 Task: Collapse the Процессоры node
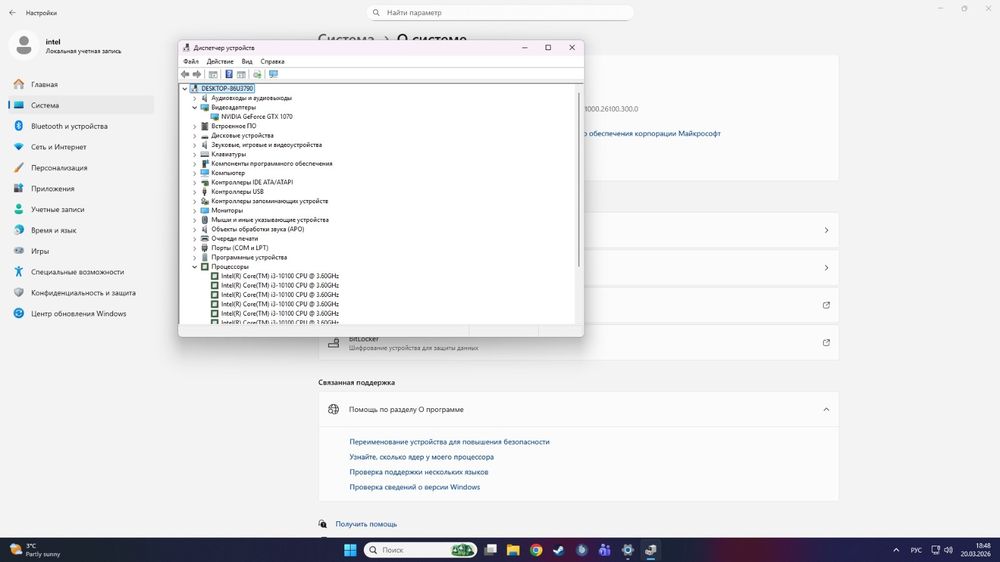click(195, 267)
